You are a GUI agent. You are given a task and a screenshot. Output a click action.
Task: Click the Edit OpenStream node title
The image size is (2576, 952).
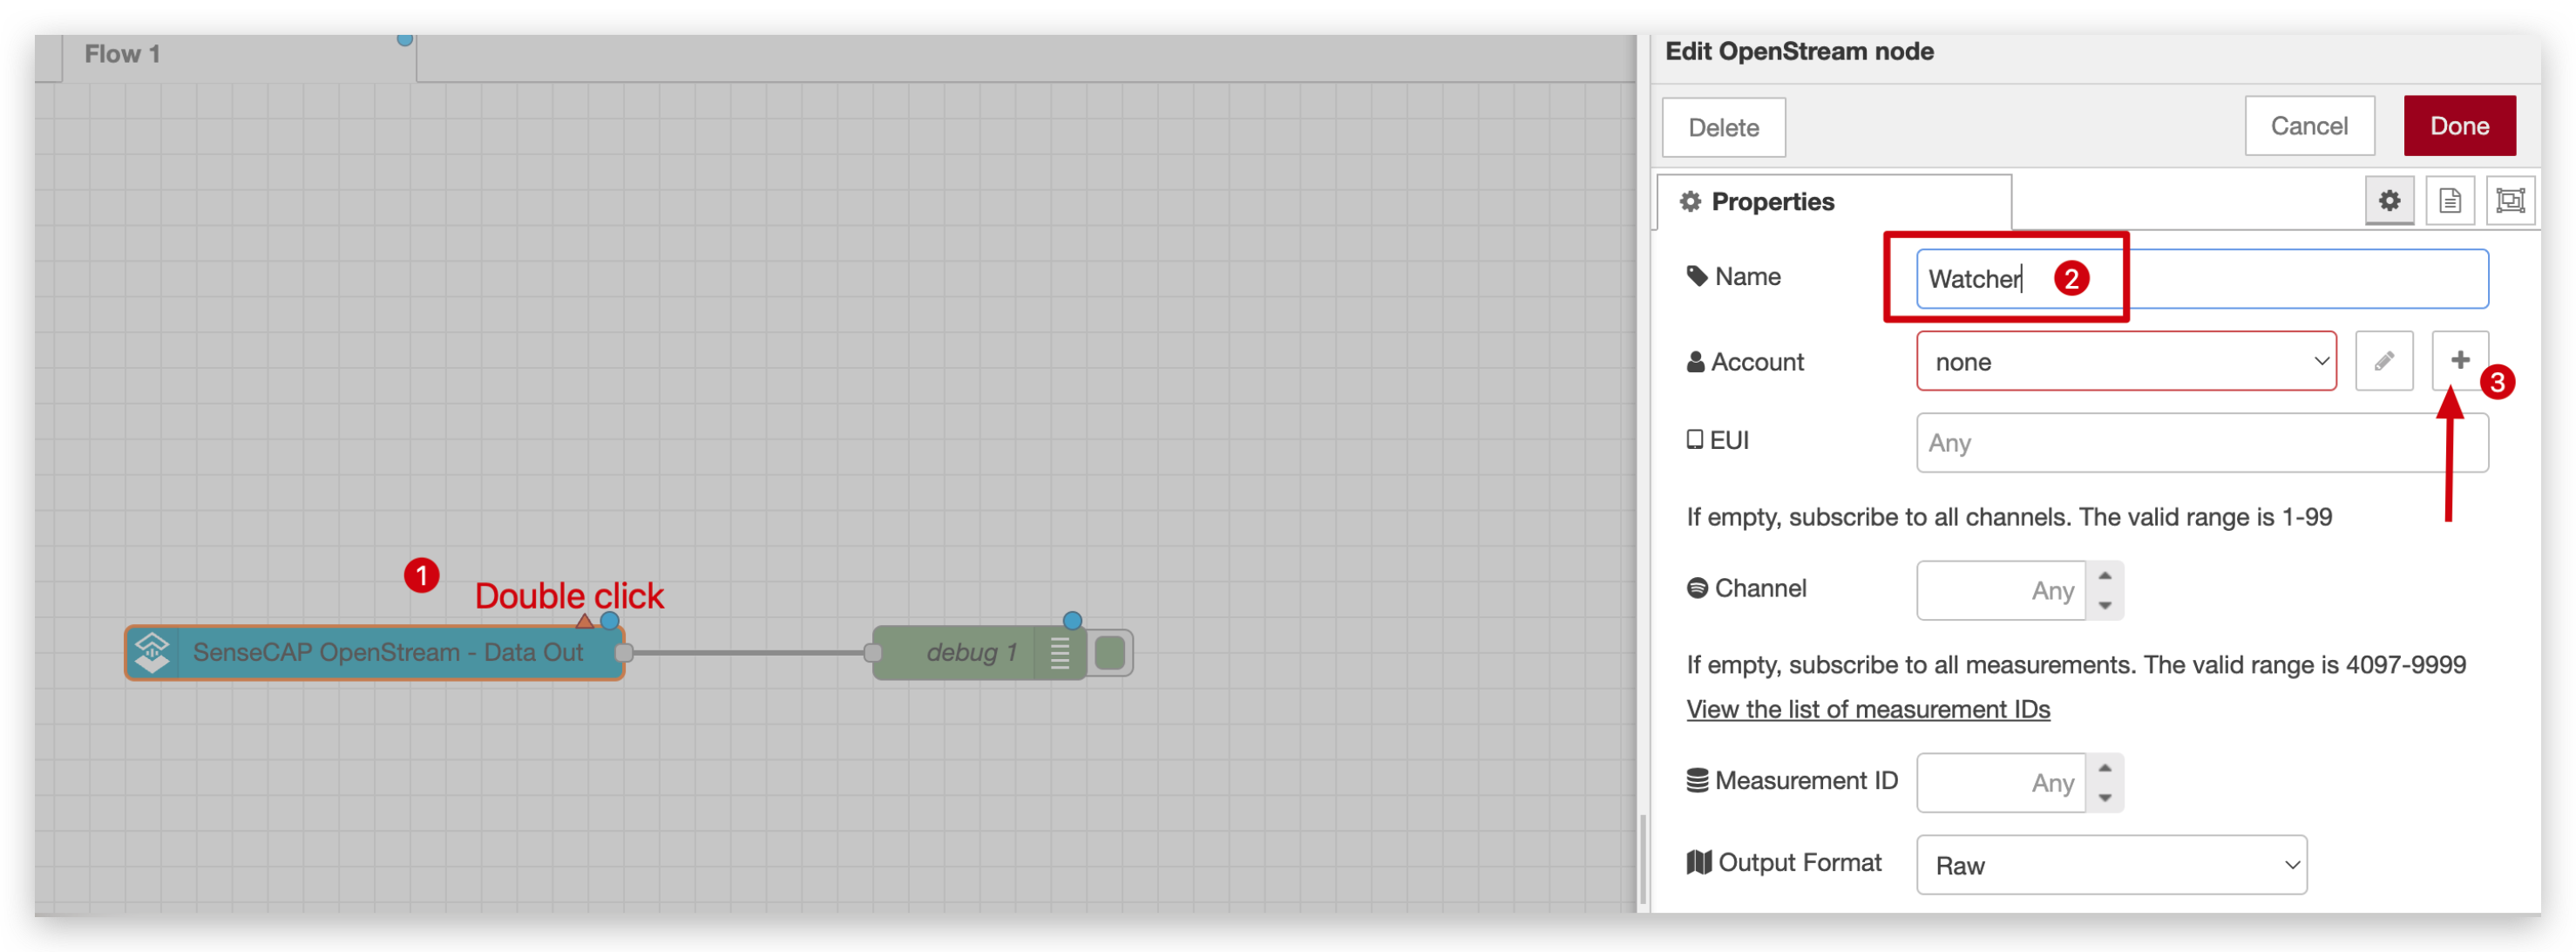click(x=1799, y=52)
